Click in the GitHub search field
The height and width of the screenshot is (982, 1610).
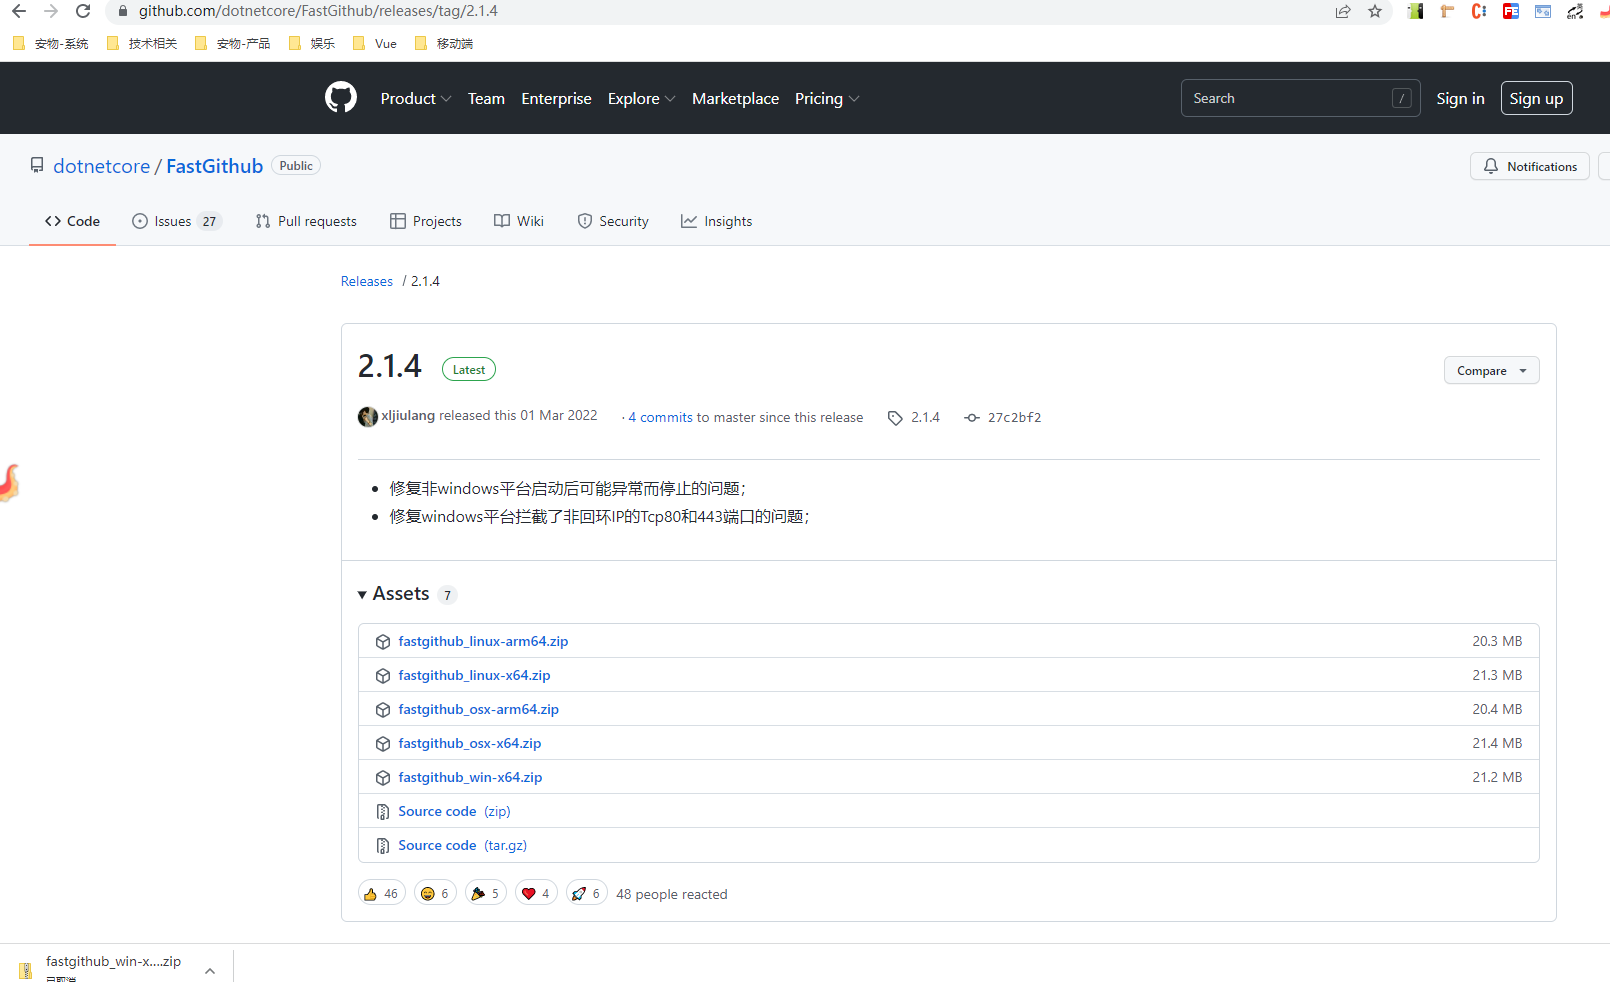[1300, 98]
